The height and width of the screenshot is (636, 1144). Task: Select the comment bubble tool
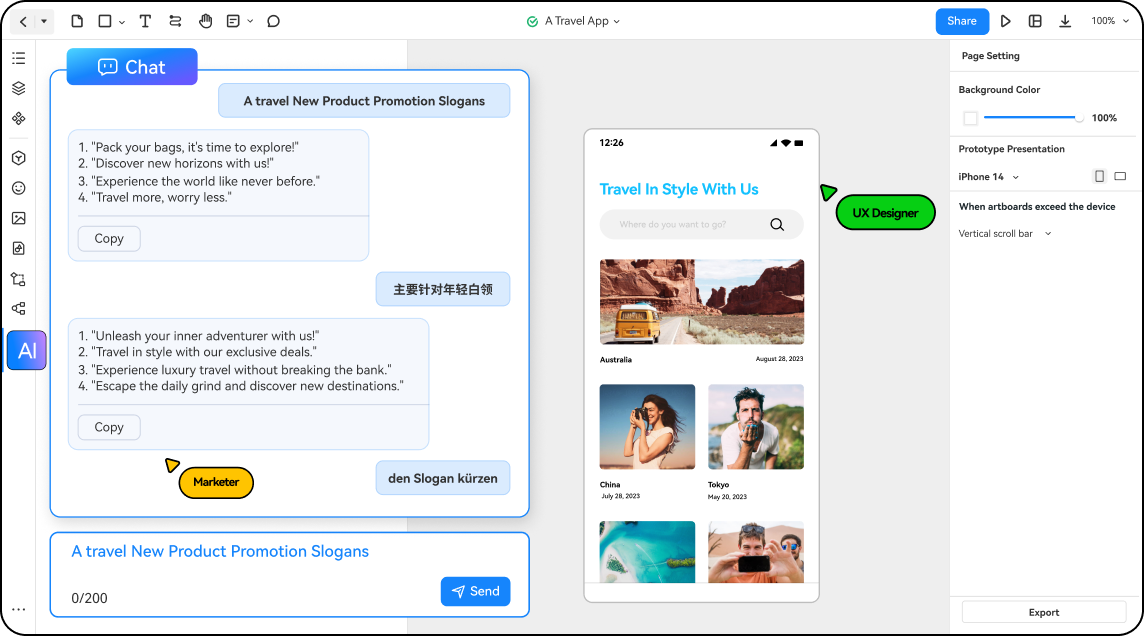point(274,21)
